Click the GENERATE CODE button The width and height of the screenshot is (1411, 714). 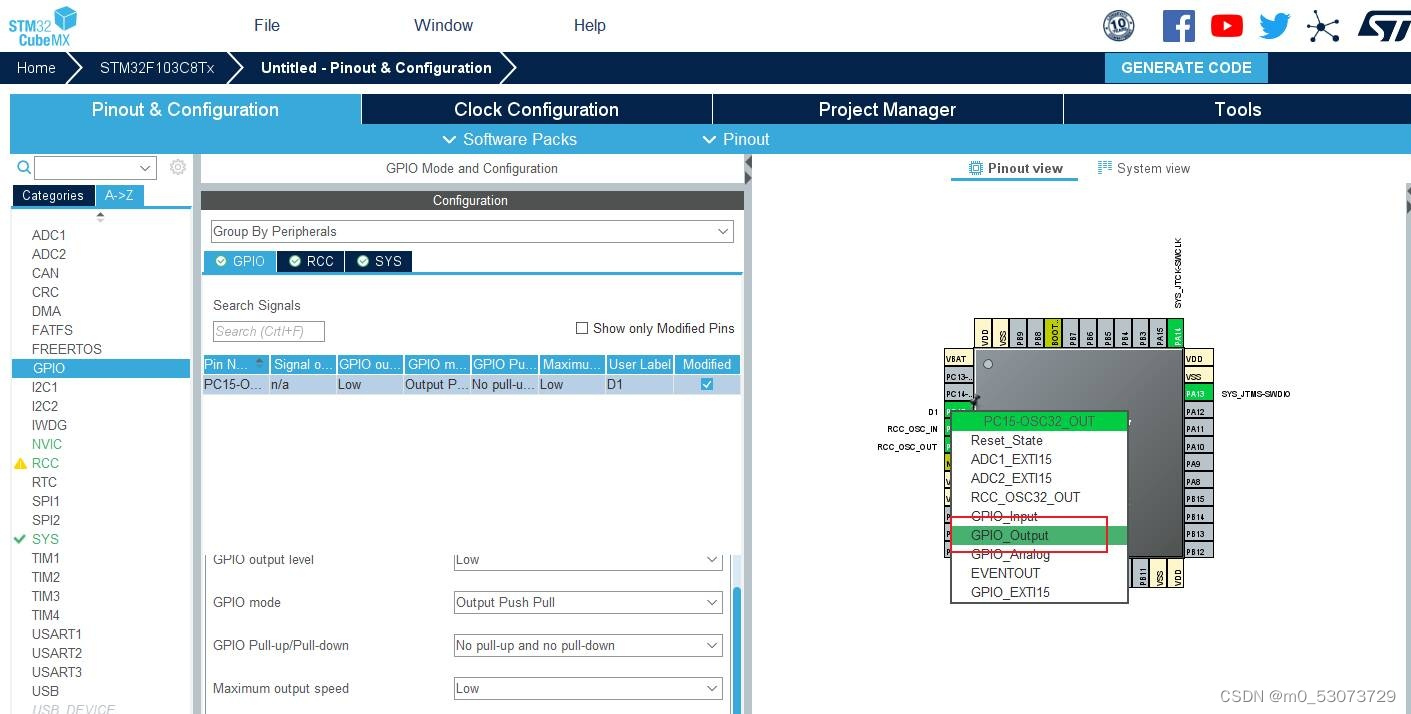point(1186,68)
